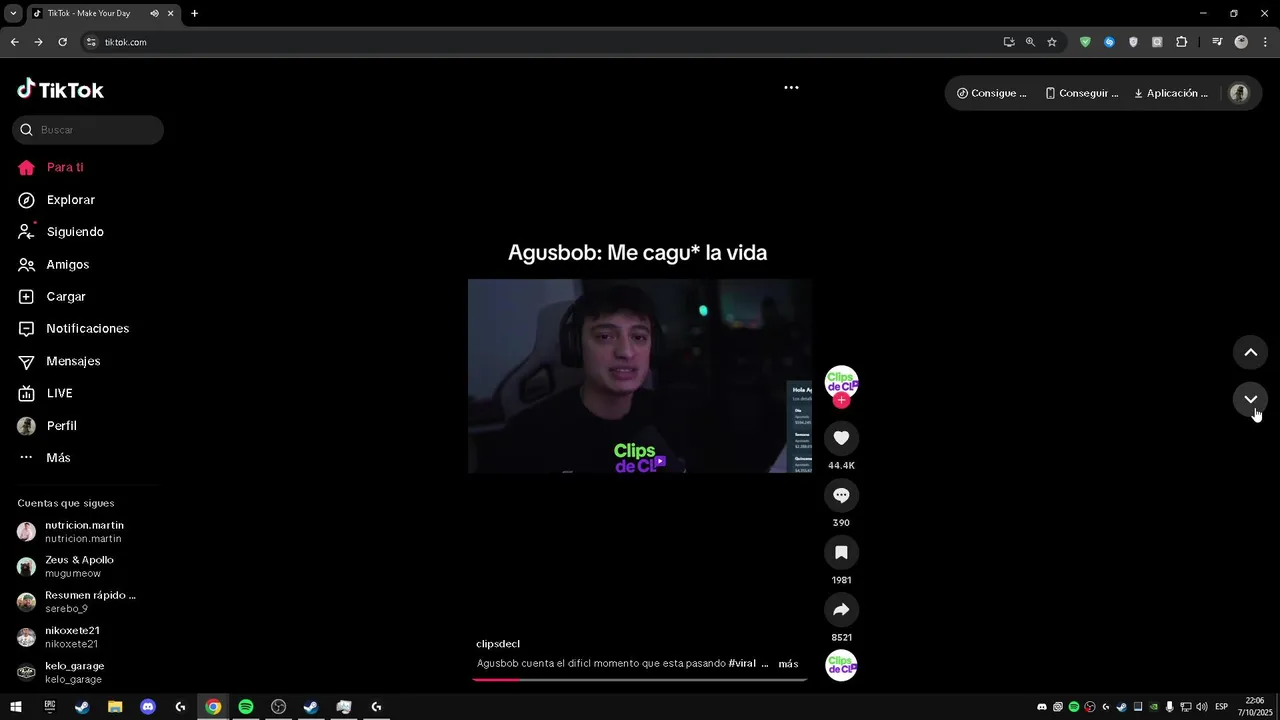Screen dimensions: 1280x720
Task: Open your profile avatar at top right
Action: pos(1239,93)
